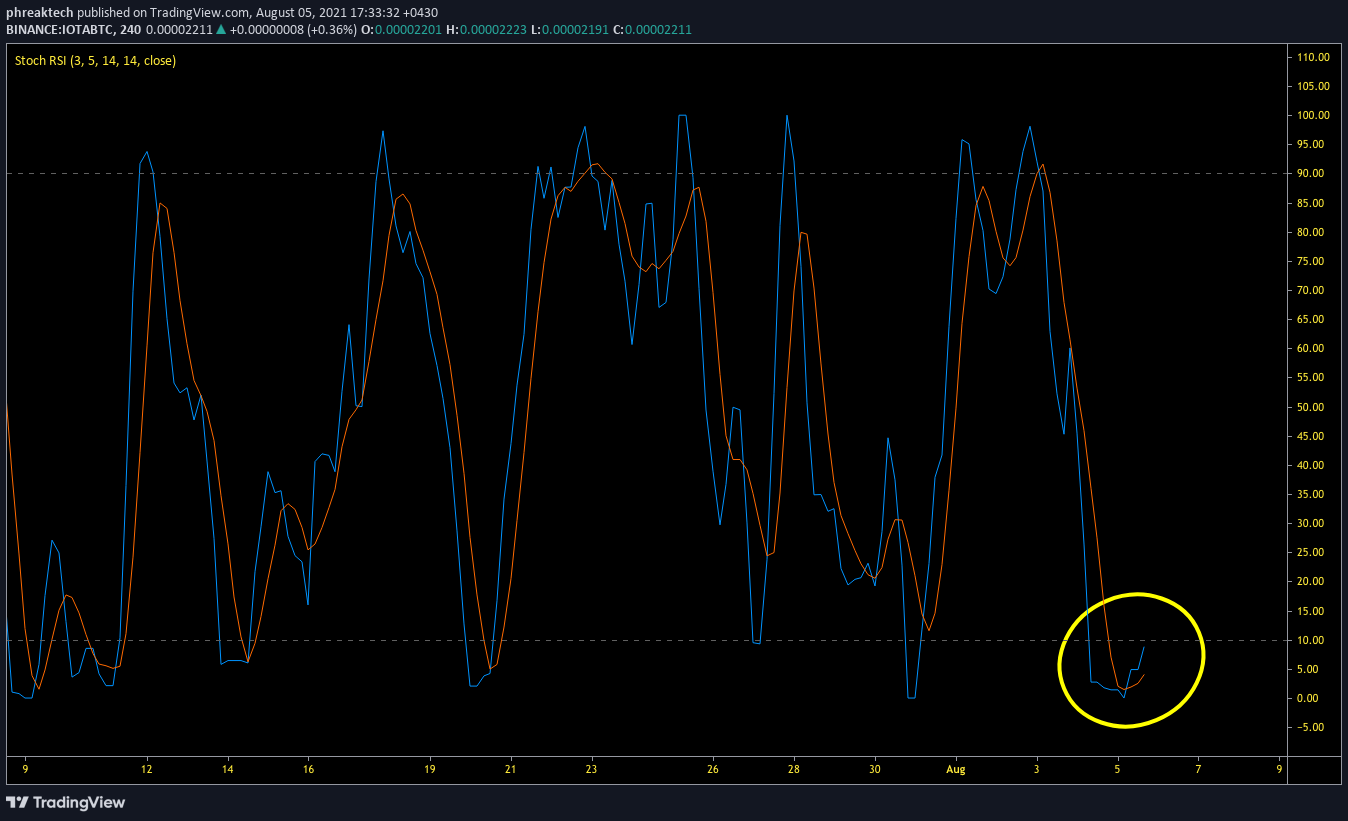The height and width of the screenshot is (821, 1348).
Task: Click the 16 date label on time axis
Action: 308,770
